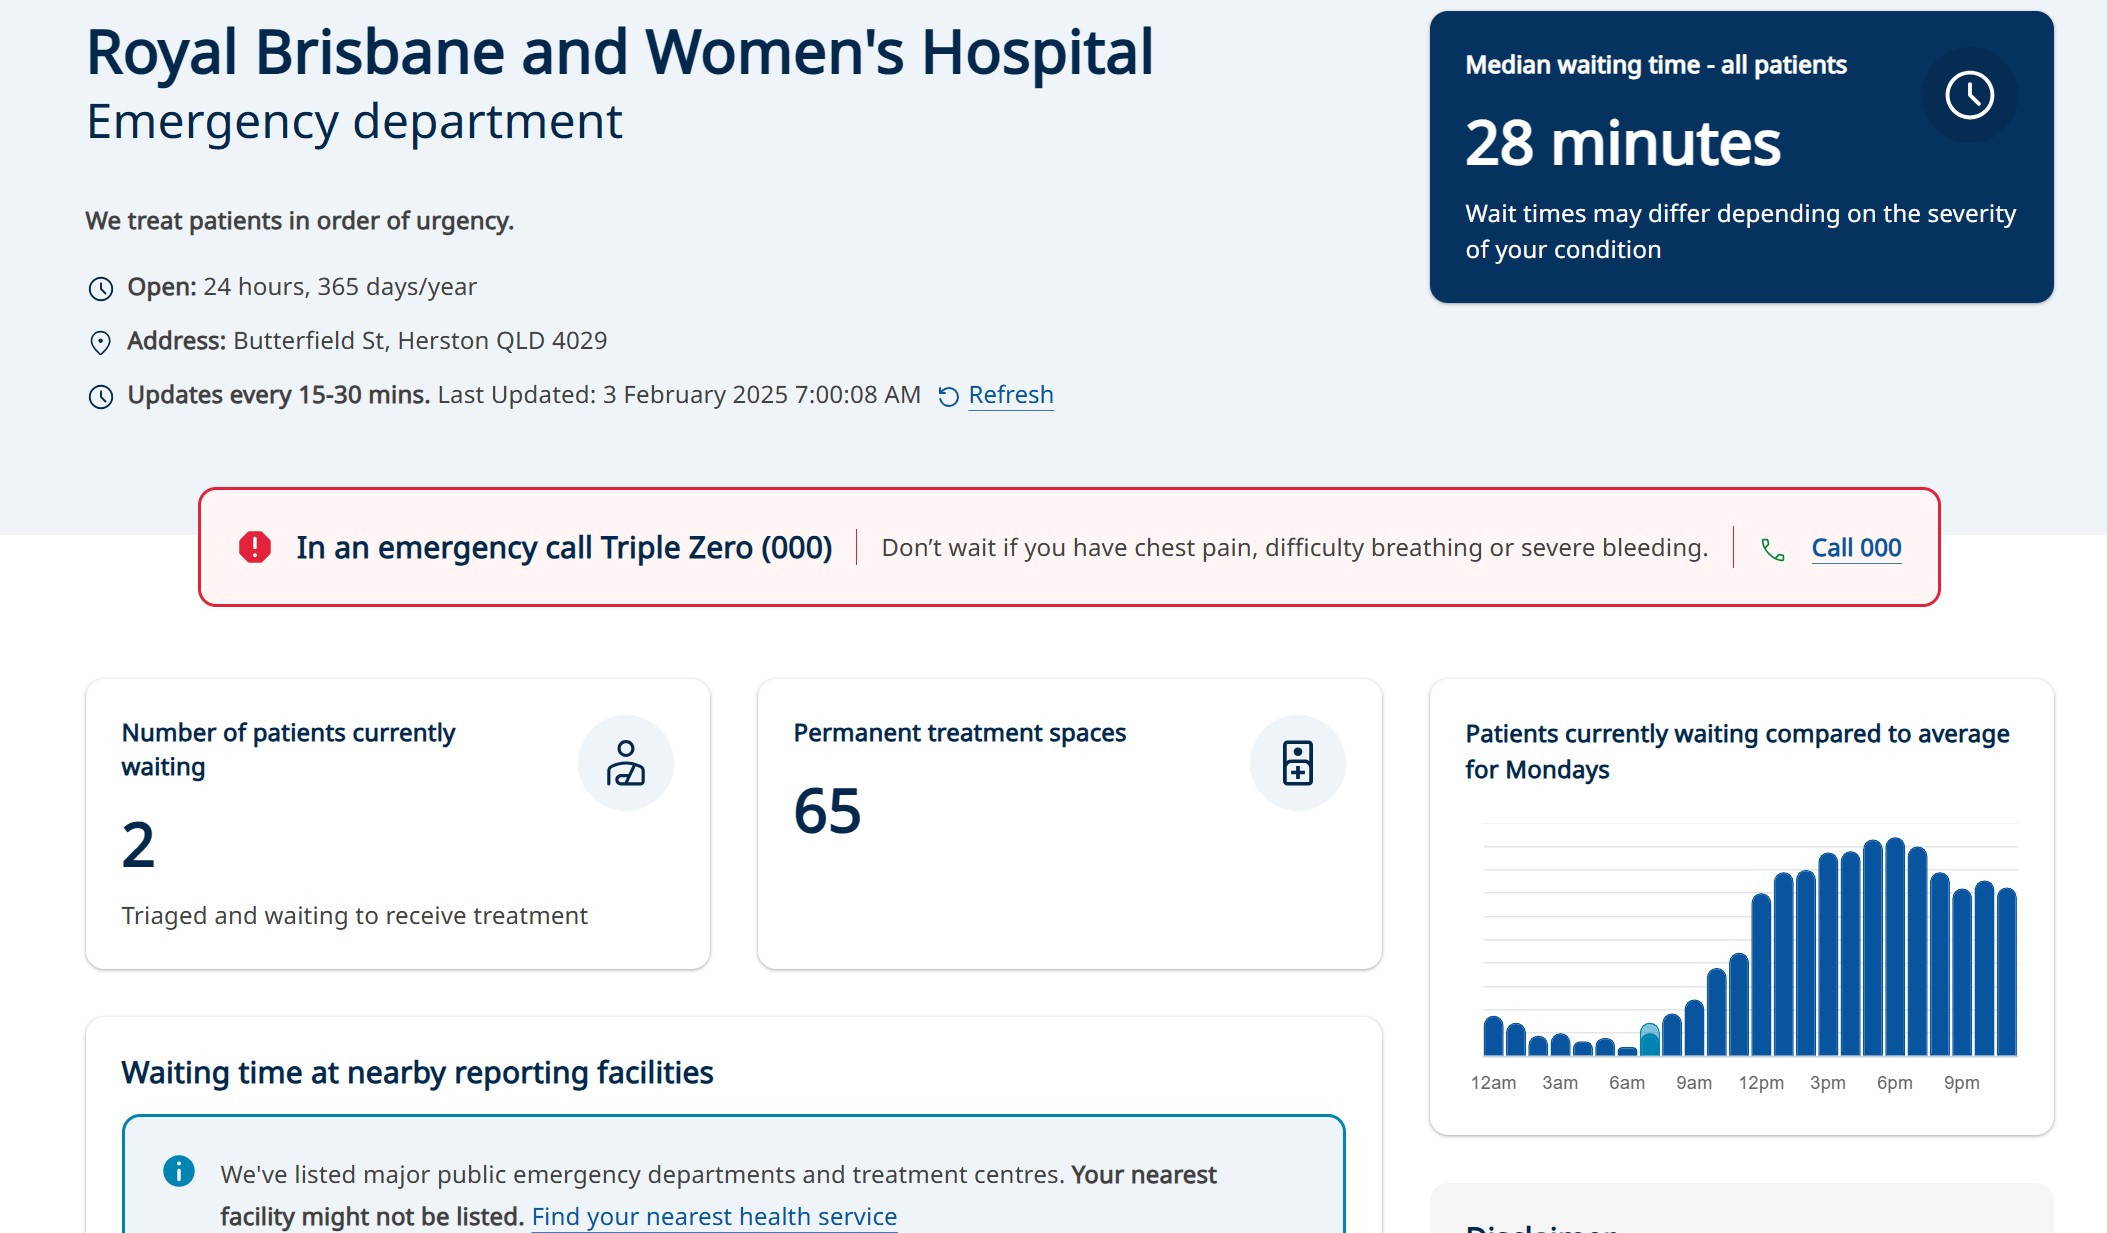Viewport: 2107px width, 1233px height.
Task: Click the clock icon beside Updates every 15-30 mins
Action: [x=101, y=397]
